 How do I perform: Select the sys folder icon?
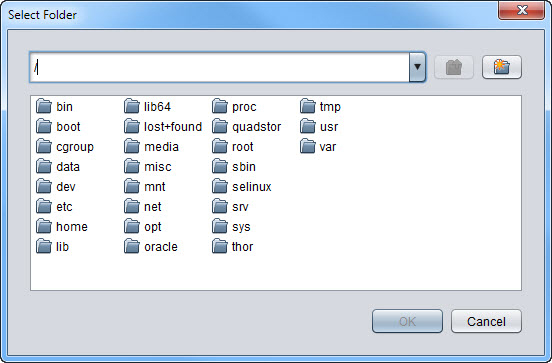(x=220, y=226)
